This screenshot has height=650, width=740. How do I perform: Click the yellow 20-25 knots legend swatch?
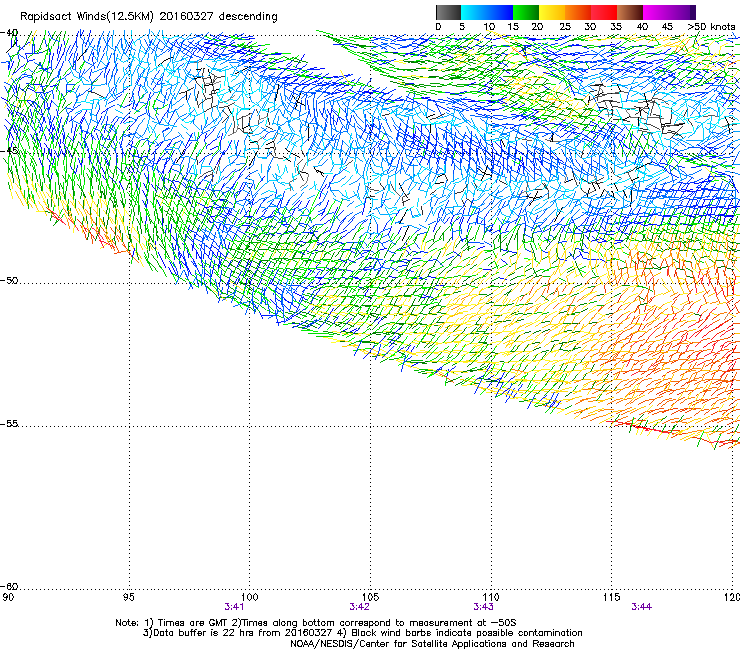click(552, 12)
